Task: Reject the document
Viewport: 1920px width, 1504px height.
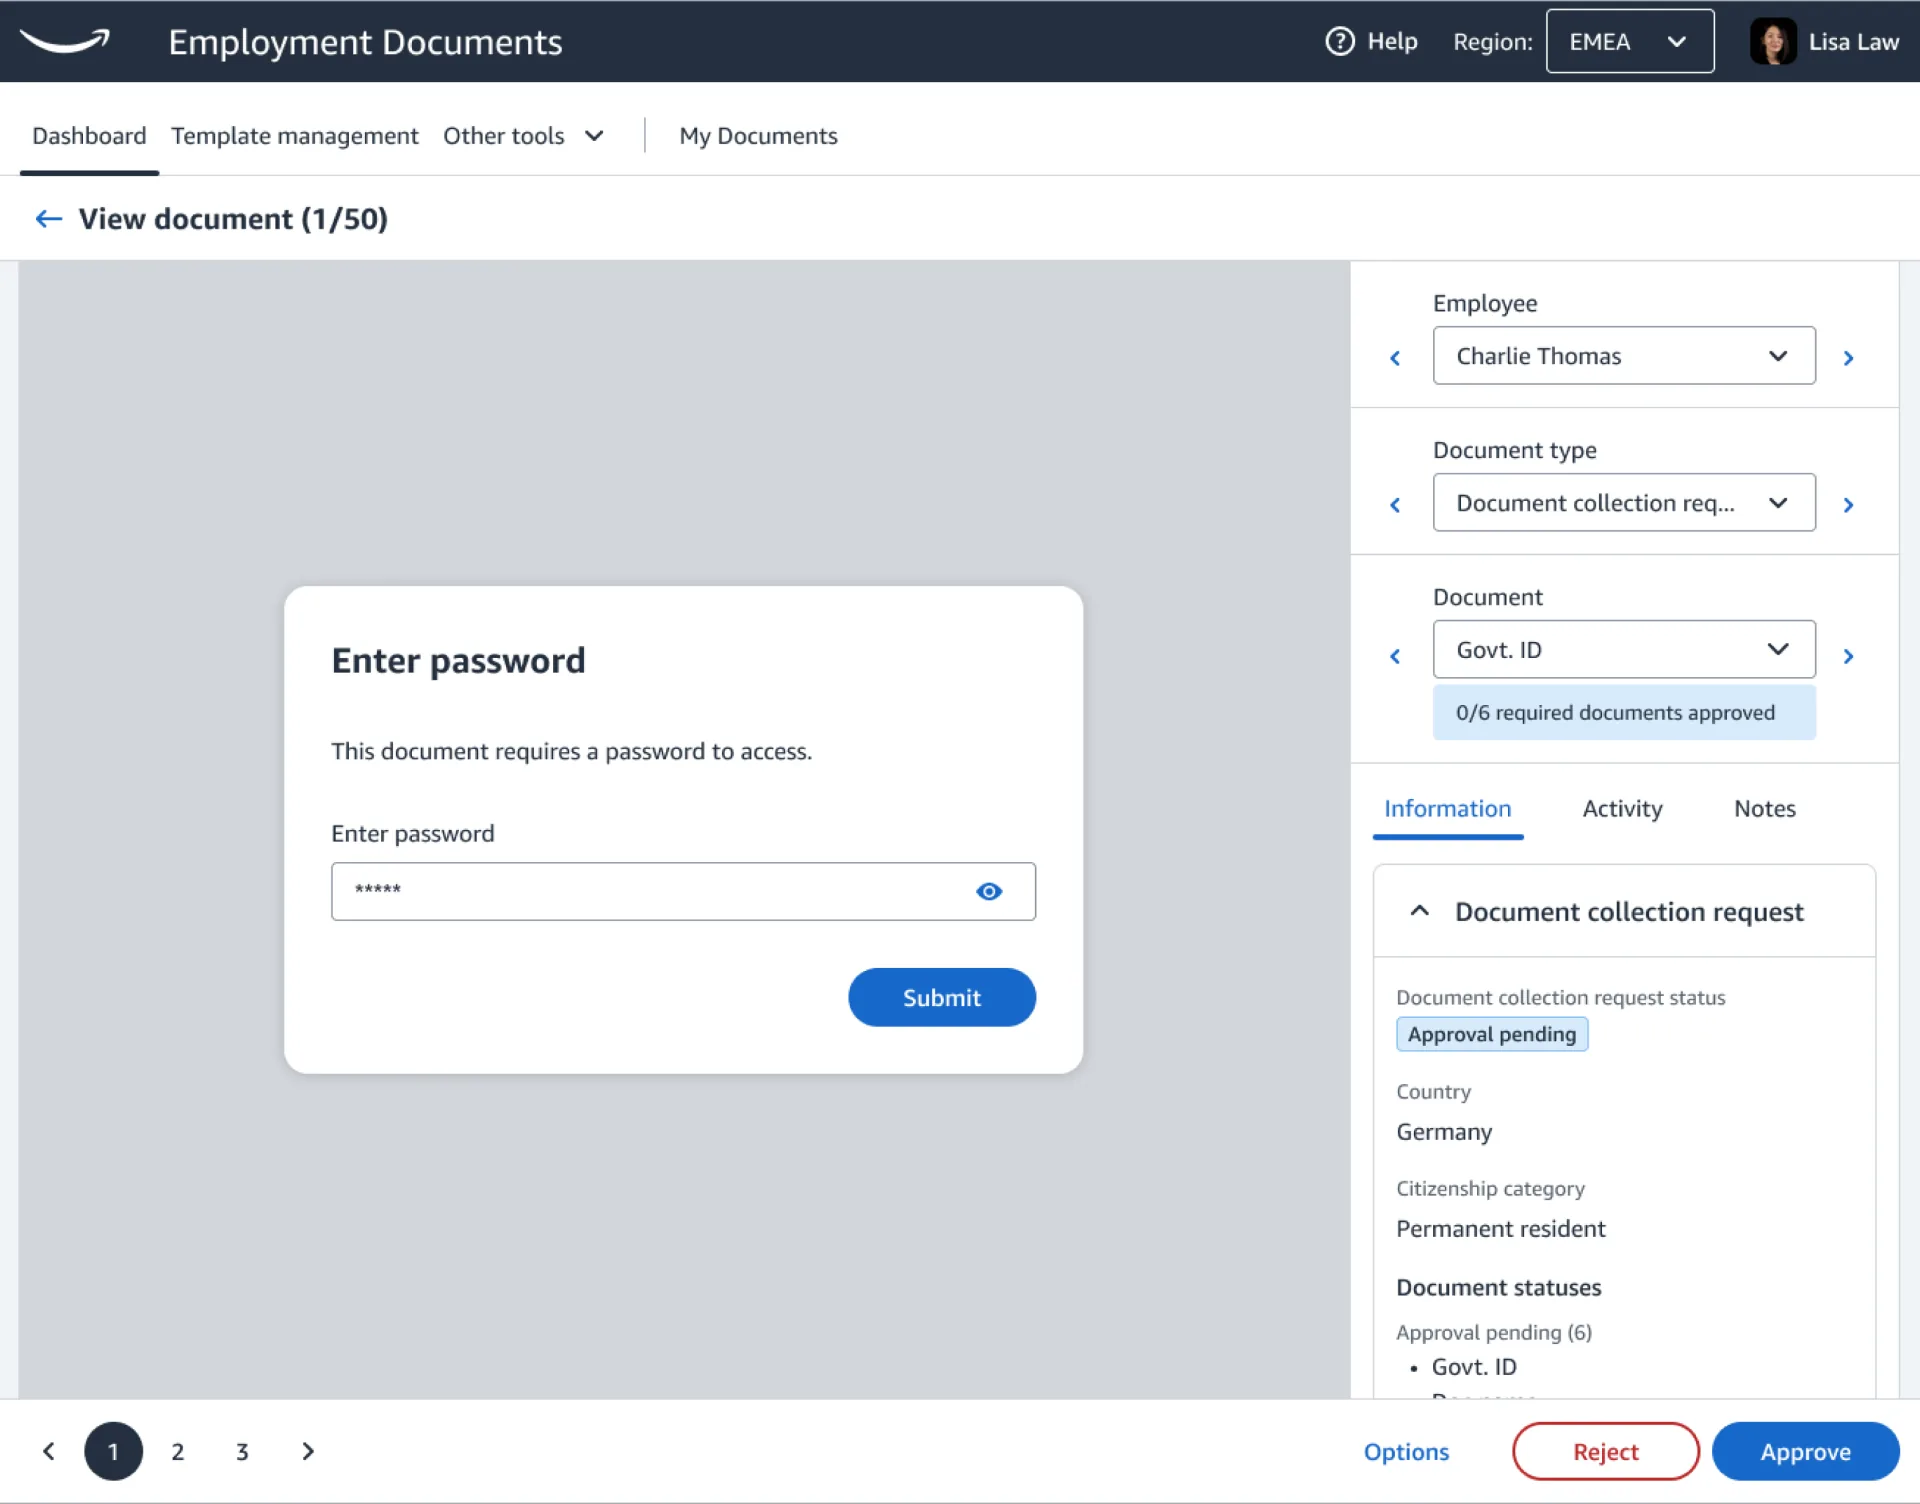Action: [x=1605, y=1451]
